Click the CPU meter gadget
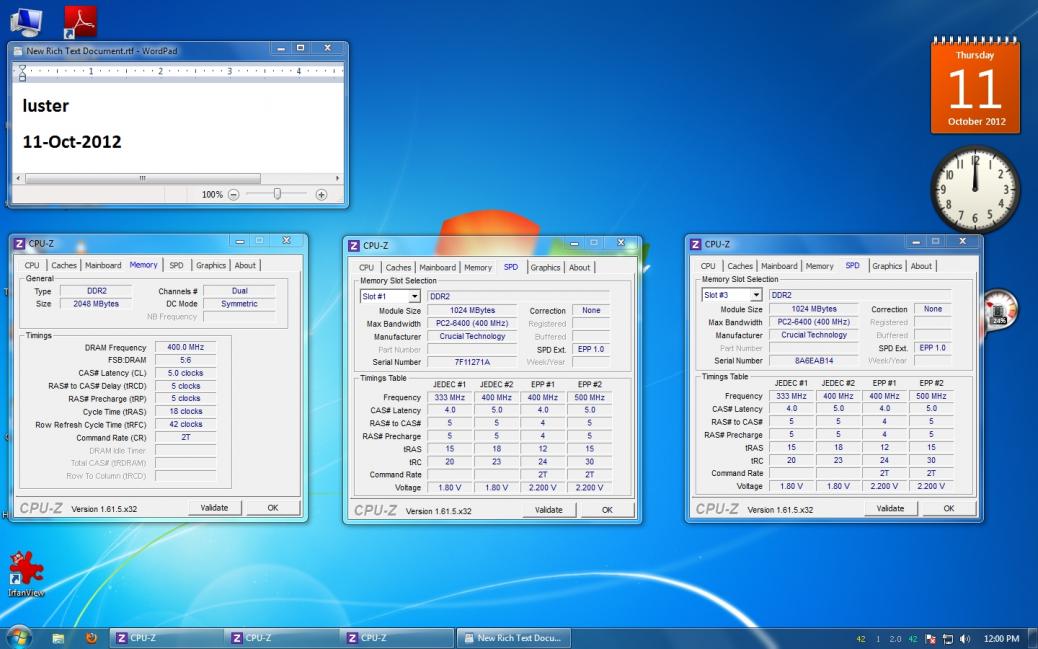This screenshot has height=649, width=1038. [999, 308]
